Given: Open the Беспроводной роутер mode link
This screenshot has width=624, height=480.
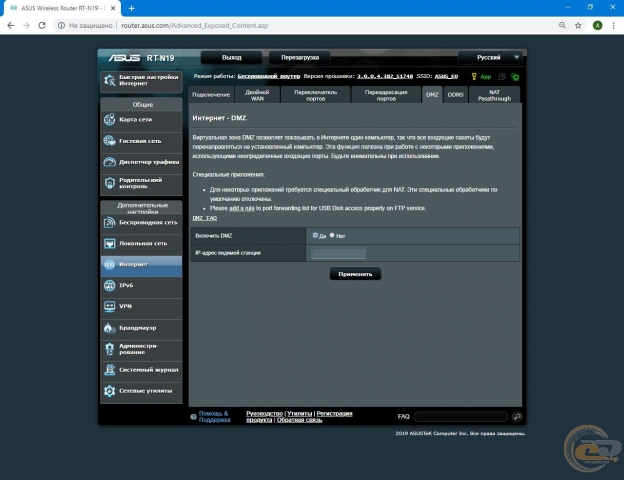Looking at the screenshot, I should tap(269, 76).
